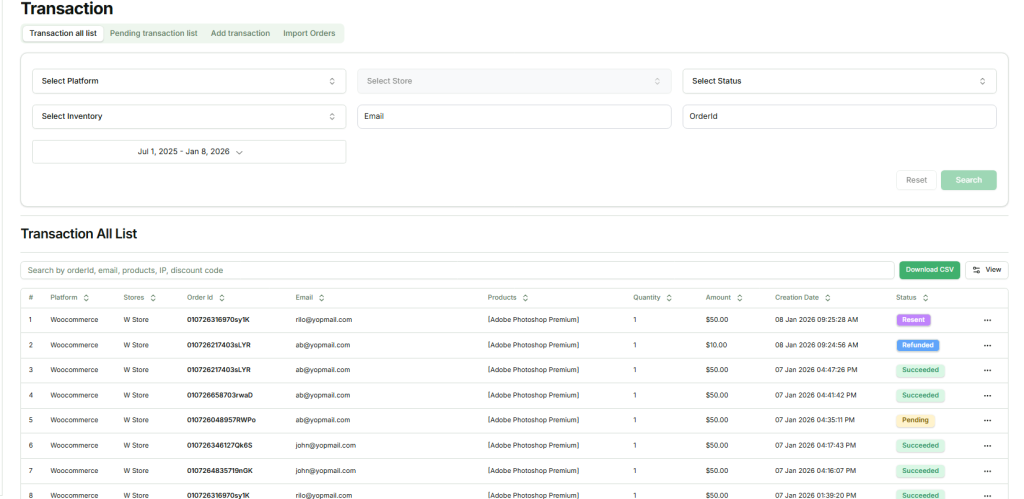
Task: Click the Order Id column sort icon
Action: coord(222,298)
